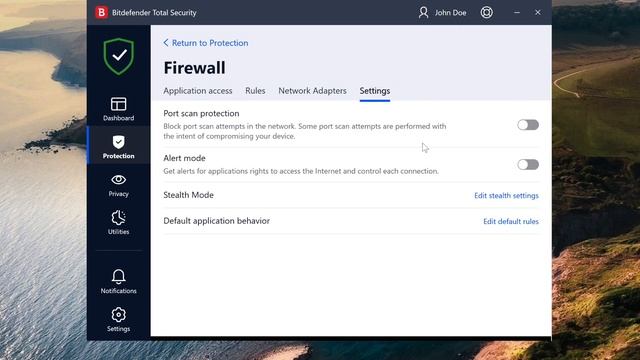Click Default application behavior label

tap(216, 221)
